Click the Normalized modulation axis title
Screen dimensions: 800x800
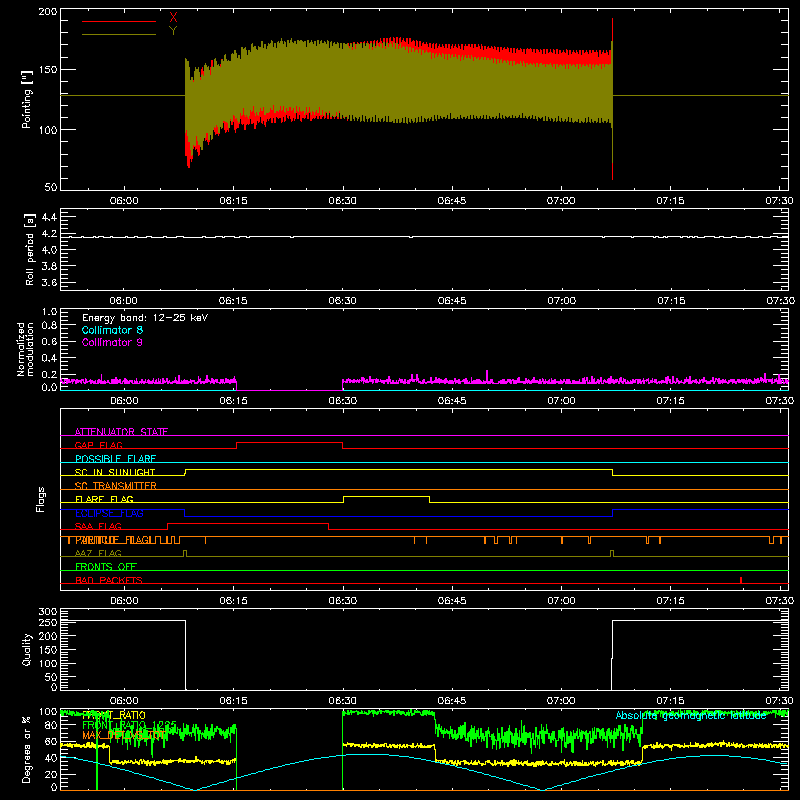coord(25,349)
